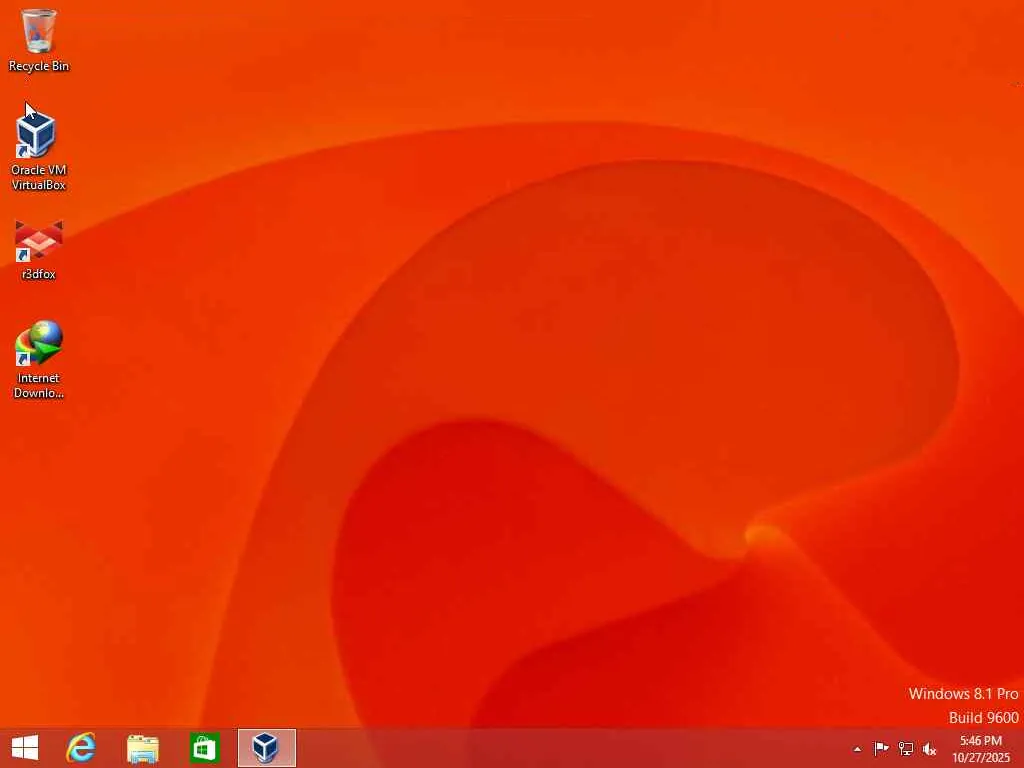Open the clock showing 5:46 PM
Viewport: 1024px width, 768px height.
click(x=981, y=749)
